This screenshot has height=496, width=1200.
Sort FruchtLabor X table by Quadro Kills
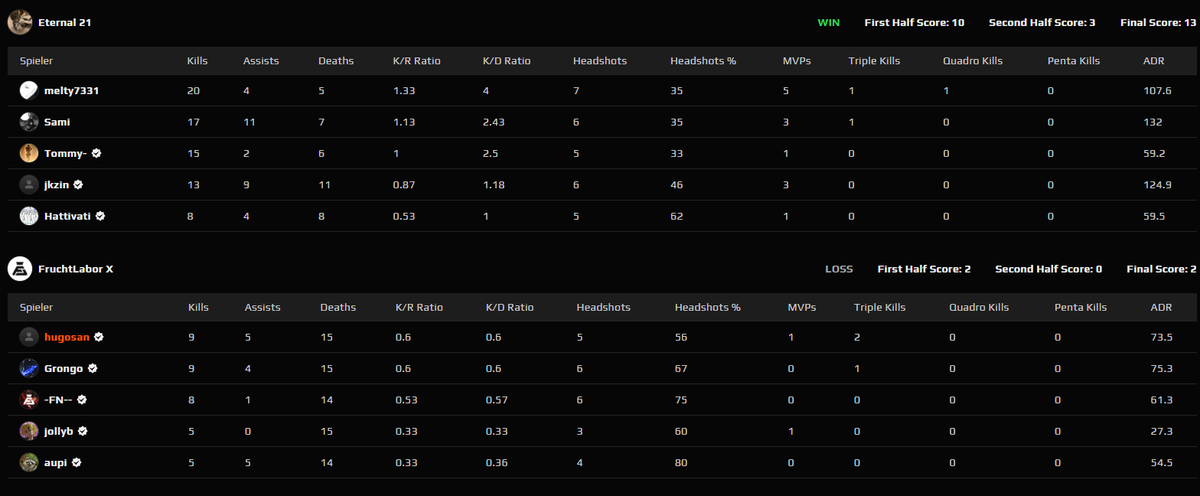point(980,307)
